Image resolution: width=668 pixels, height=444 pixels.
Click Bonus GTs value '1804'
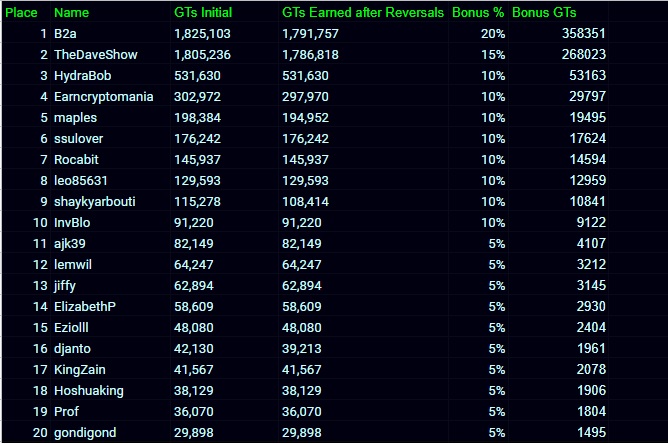(591, 411)
